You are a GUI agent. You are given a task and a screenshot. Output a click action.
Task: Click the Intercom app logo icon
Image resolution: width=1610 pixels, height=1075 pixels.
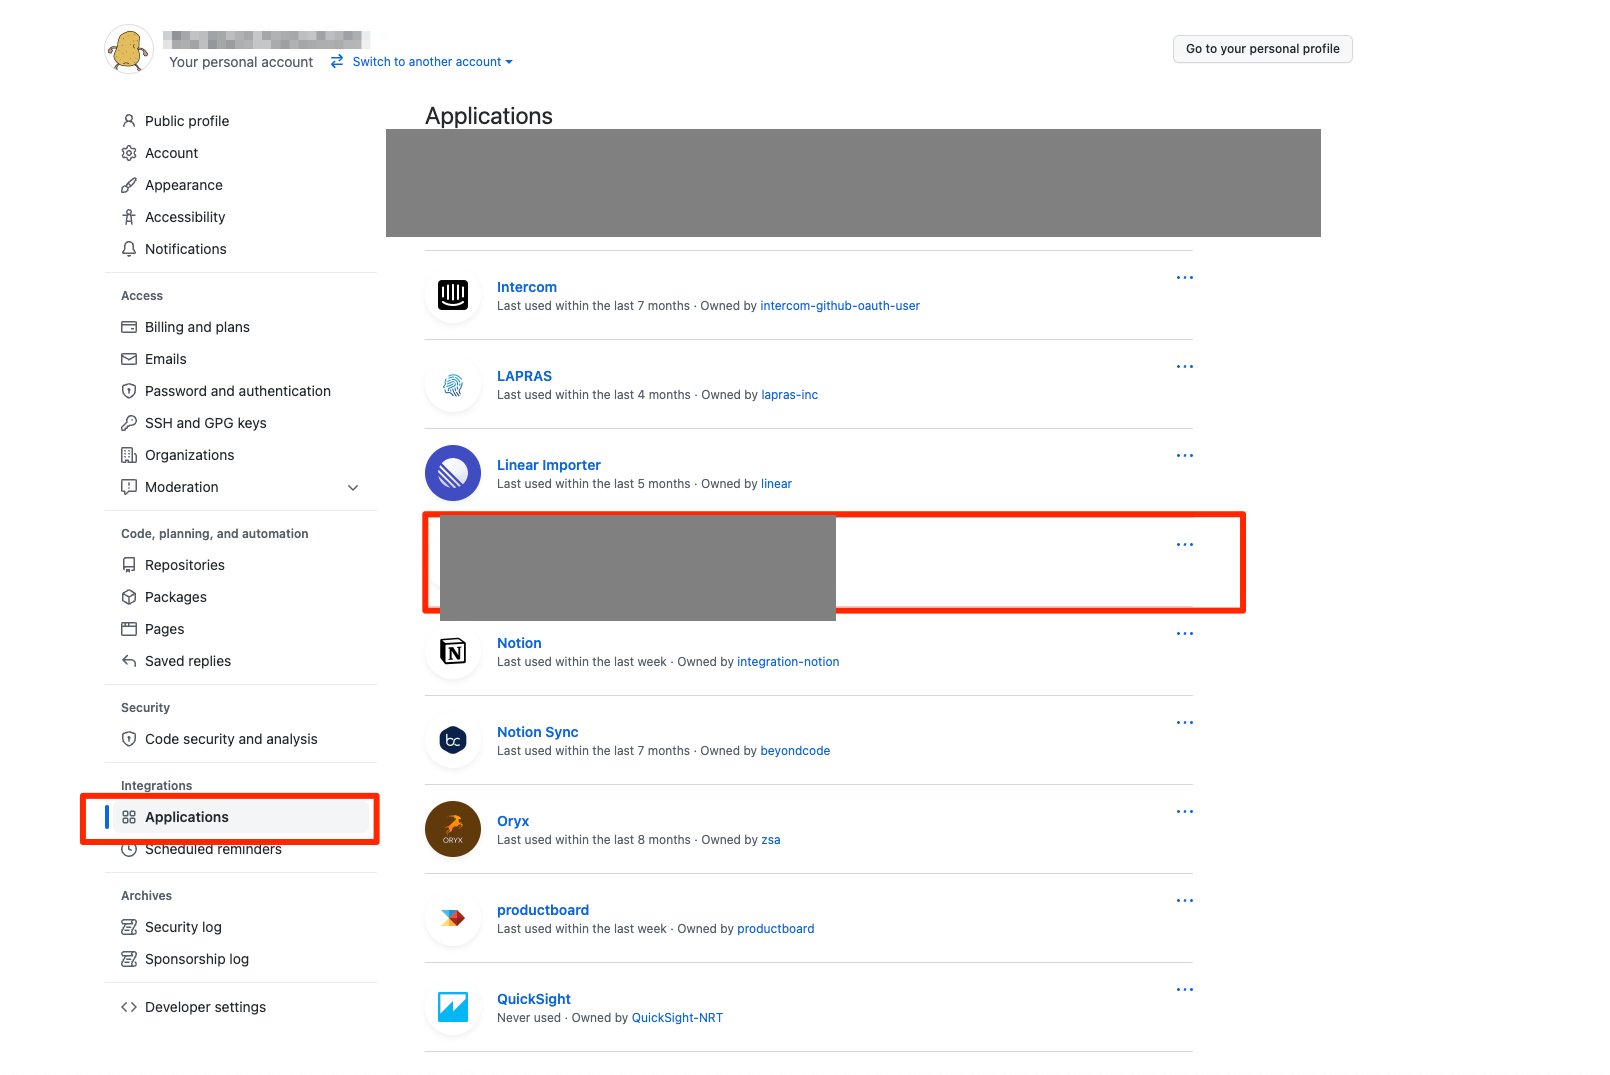(x=453, y=295)
